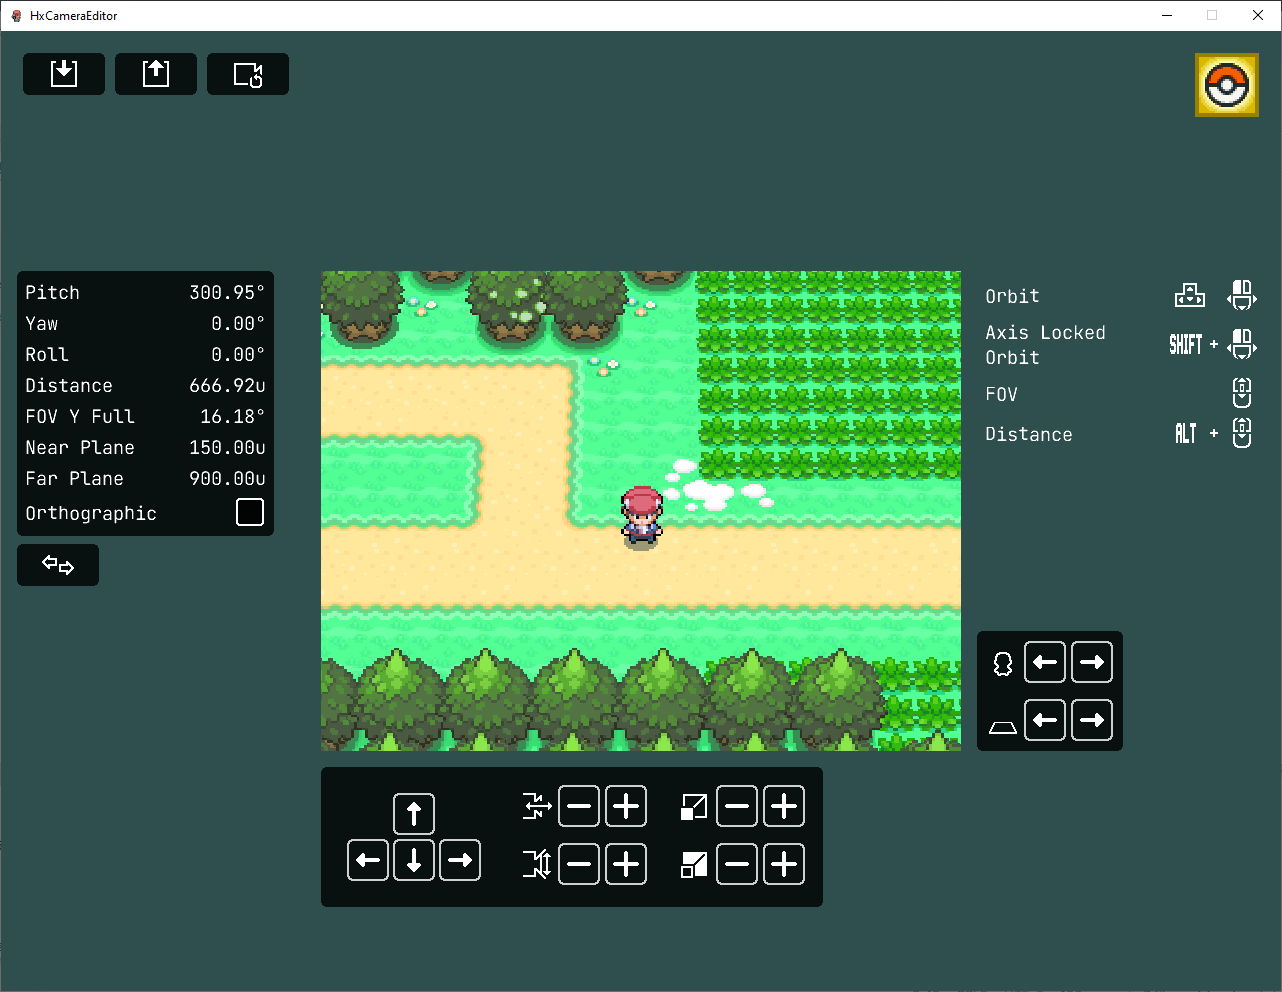Click the lower scale-square icon in bottom panel

[694, 864]
